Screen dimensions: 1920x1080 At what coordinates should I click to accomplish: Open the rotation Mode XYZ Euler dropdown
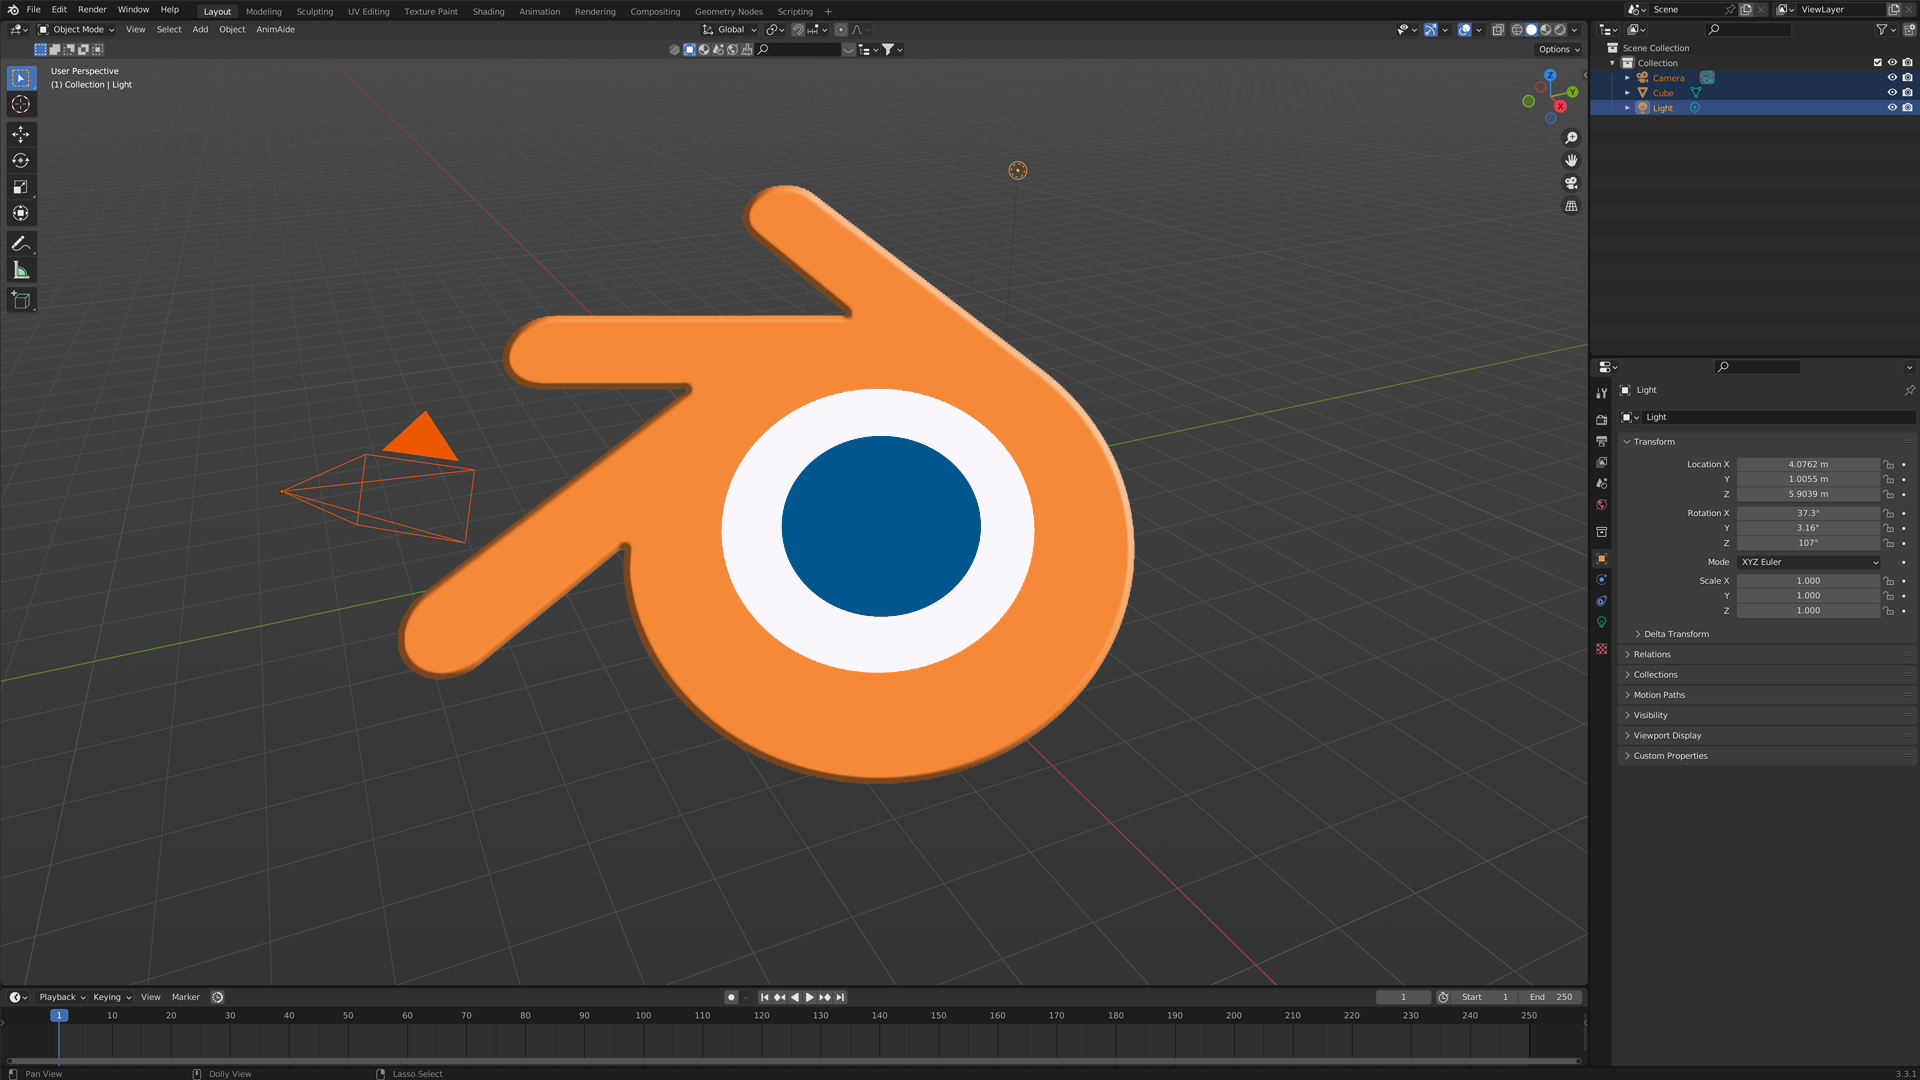[x=1809, y=562]
